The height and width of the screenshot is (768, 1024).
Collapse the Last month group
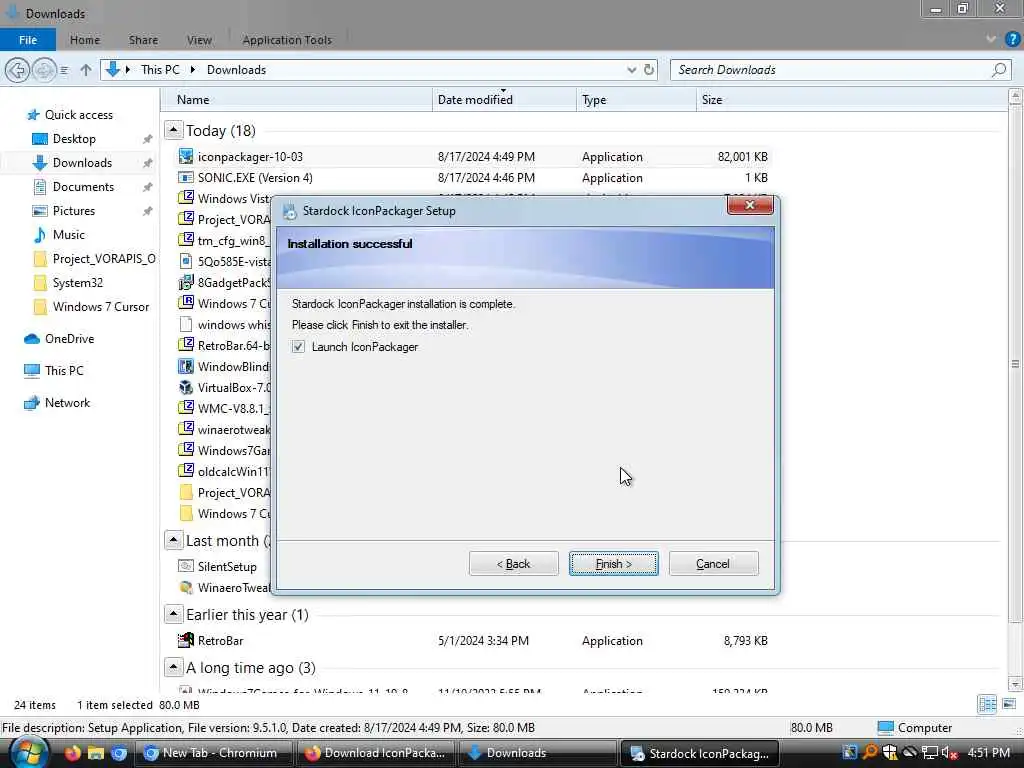click(173, 540)
